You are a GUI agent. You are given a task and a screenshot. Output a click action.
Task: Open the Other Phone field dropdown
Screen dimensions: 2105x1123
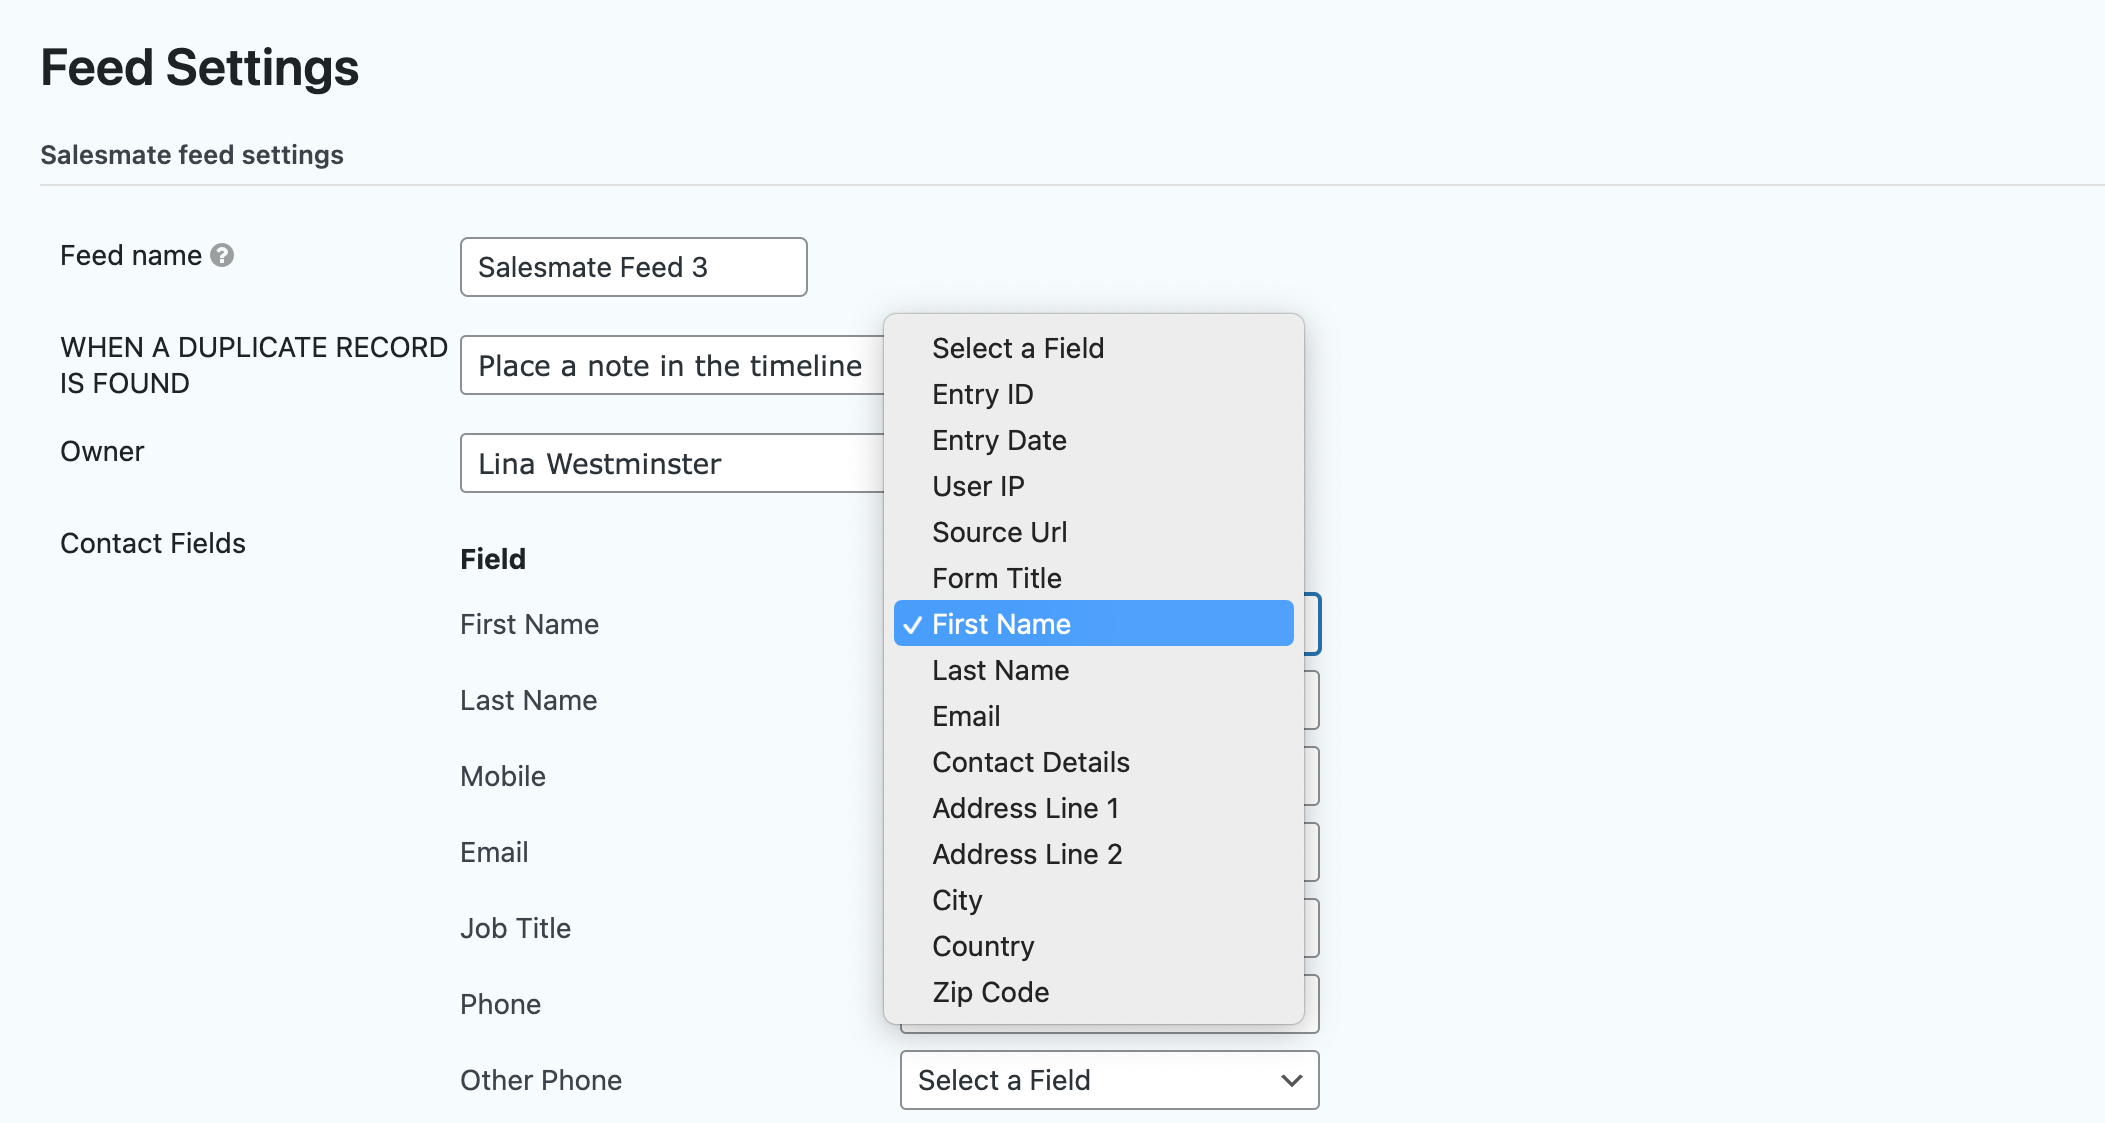[x=1109, y=1080]
